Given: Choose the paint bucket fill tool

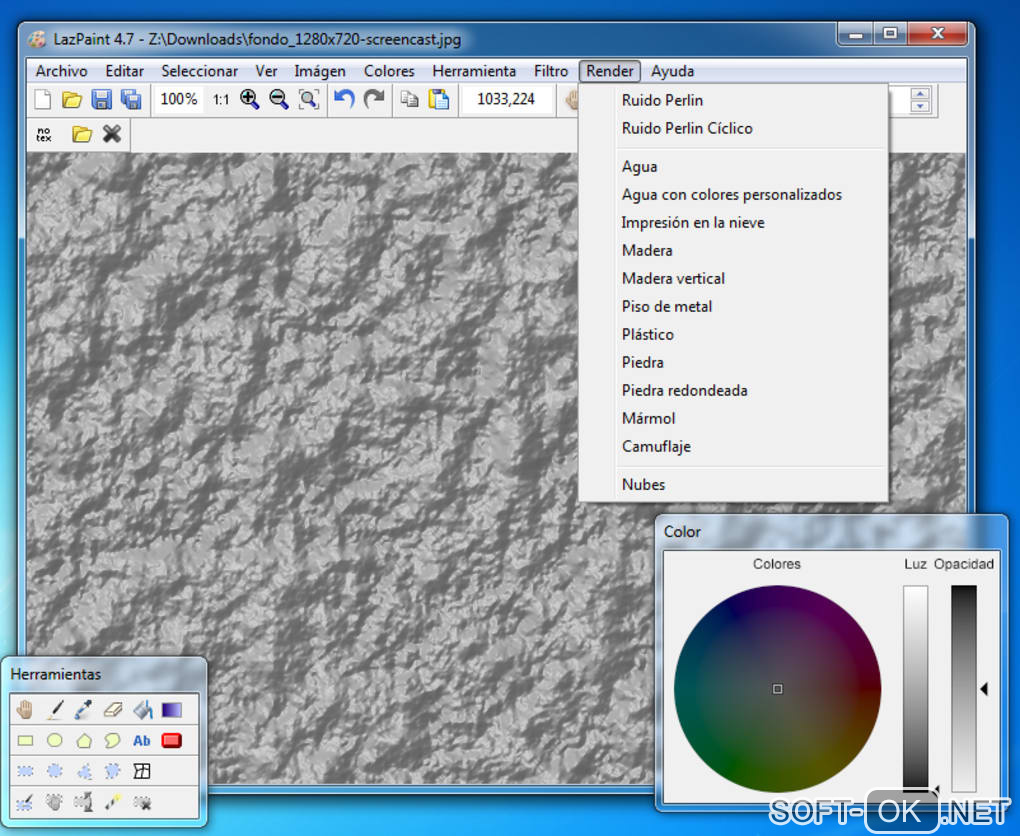Looking at the screenshot, I should click(142, 710).
